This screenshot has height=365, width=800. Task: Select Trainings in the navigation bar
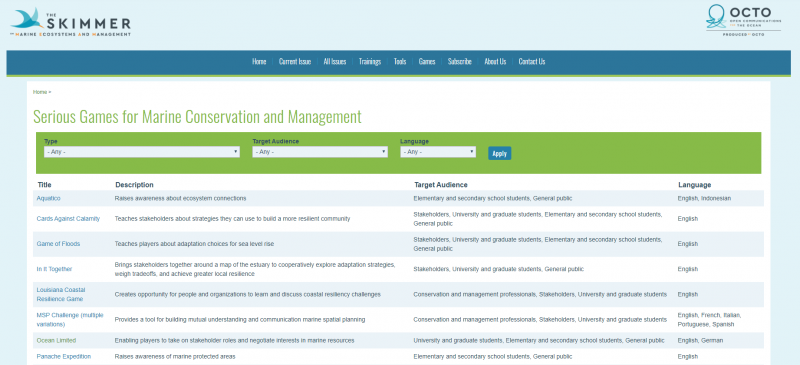[x=370, y=62]
